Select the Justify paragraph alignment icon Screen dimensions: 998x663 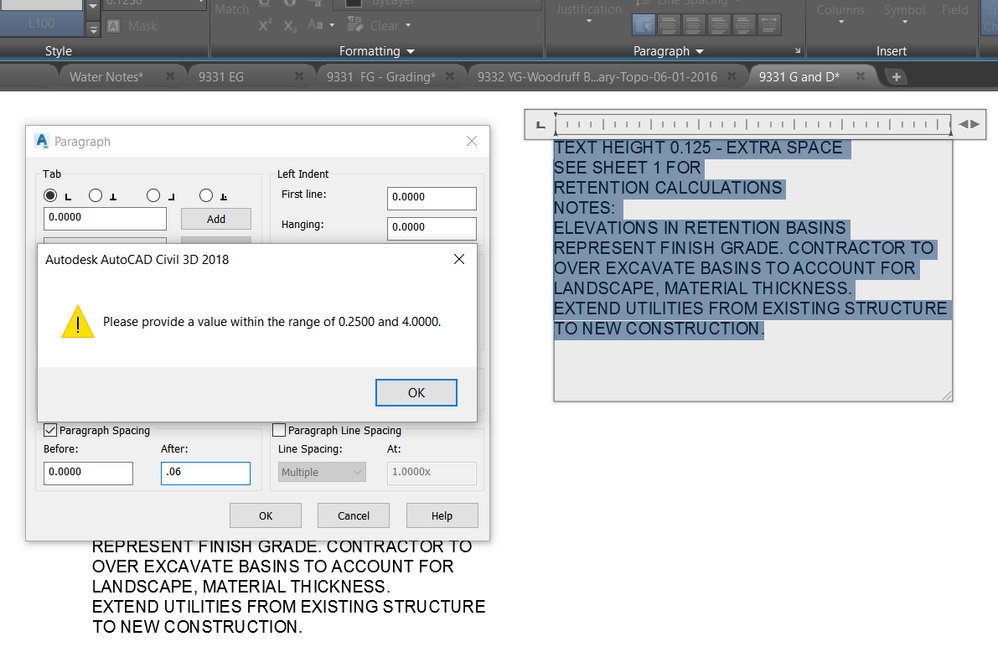click(743, 25)
